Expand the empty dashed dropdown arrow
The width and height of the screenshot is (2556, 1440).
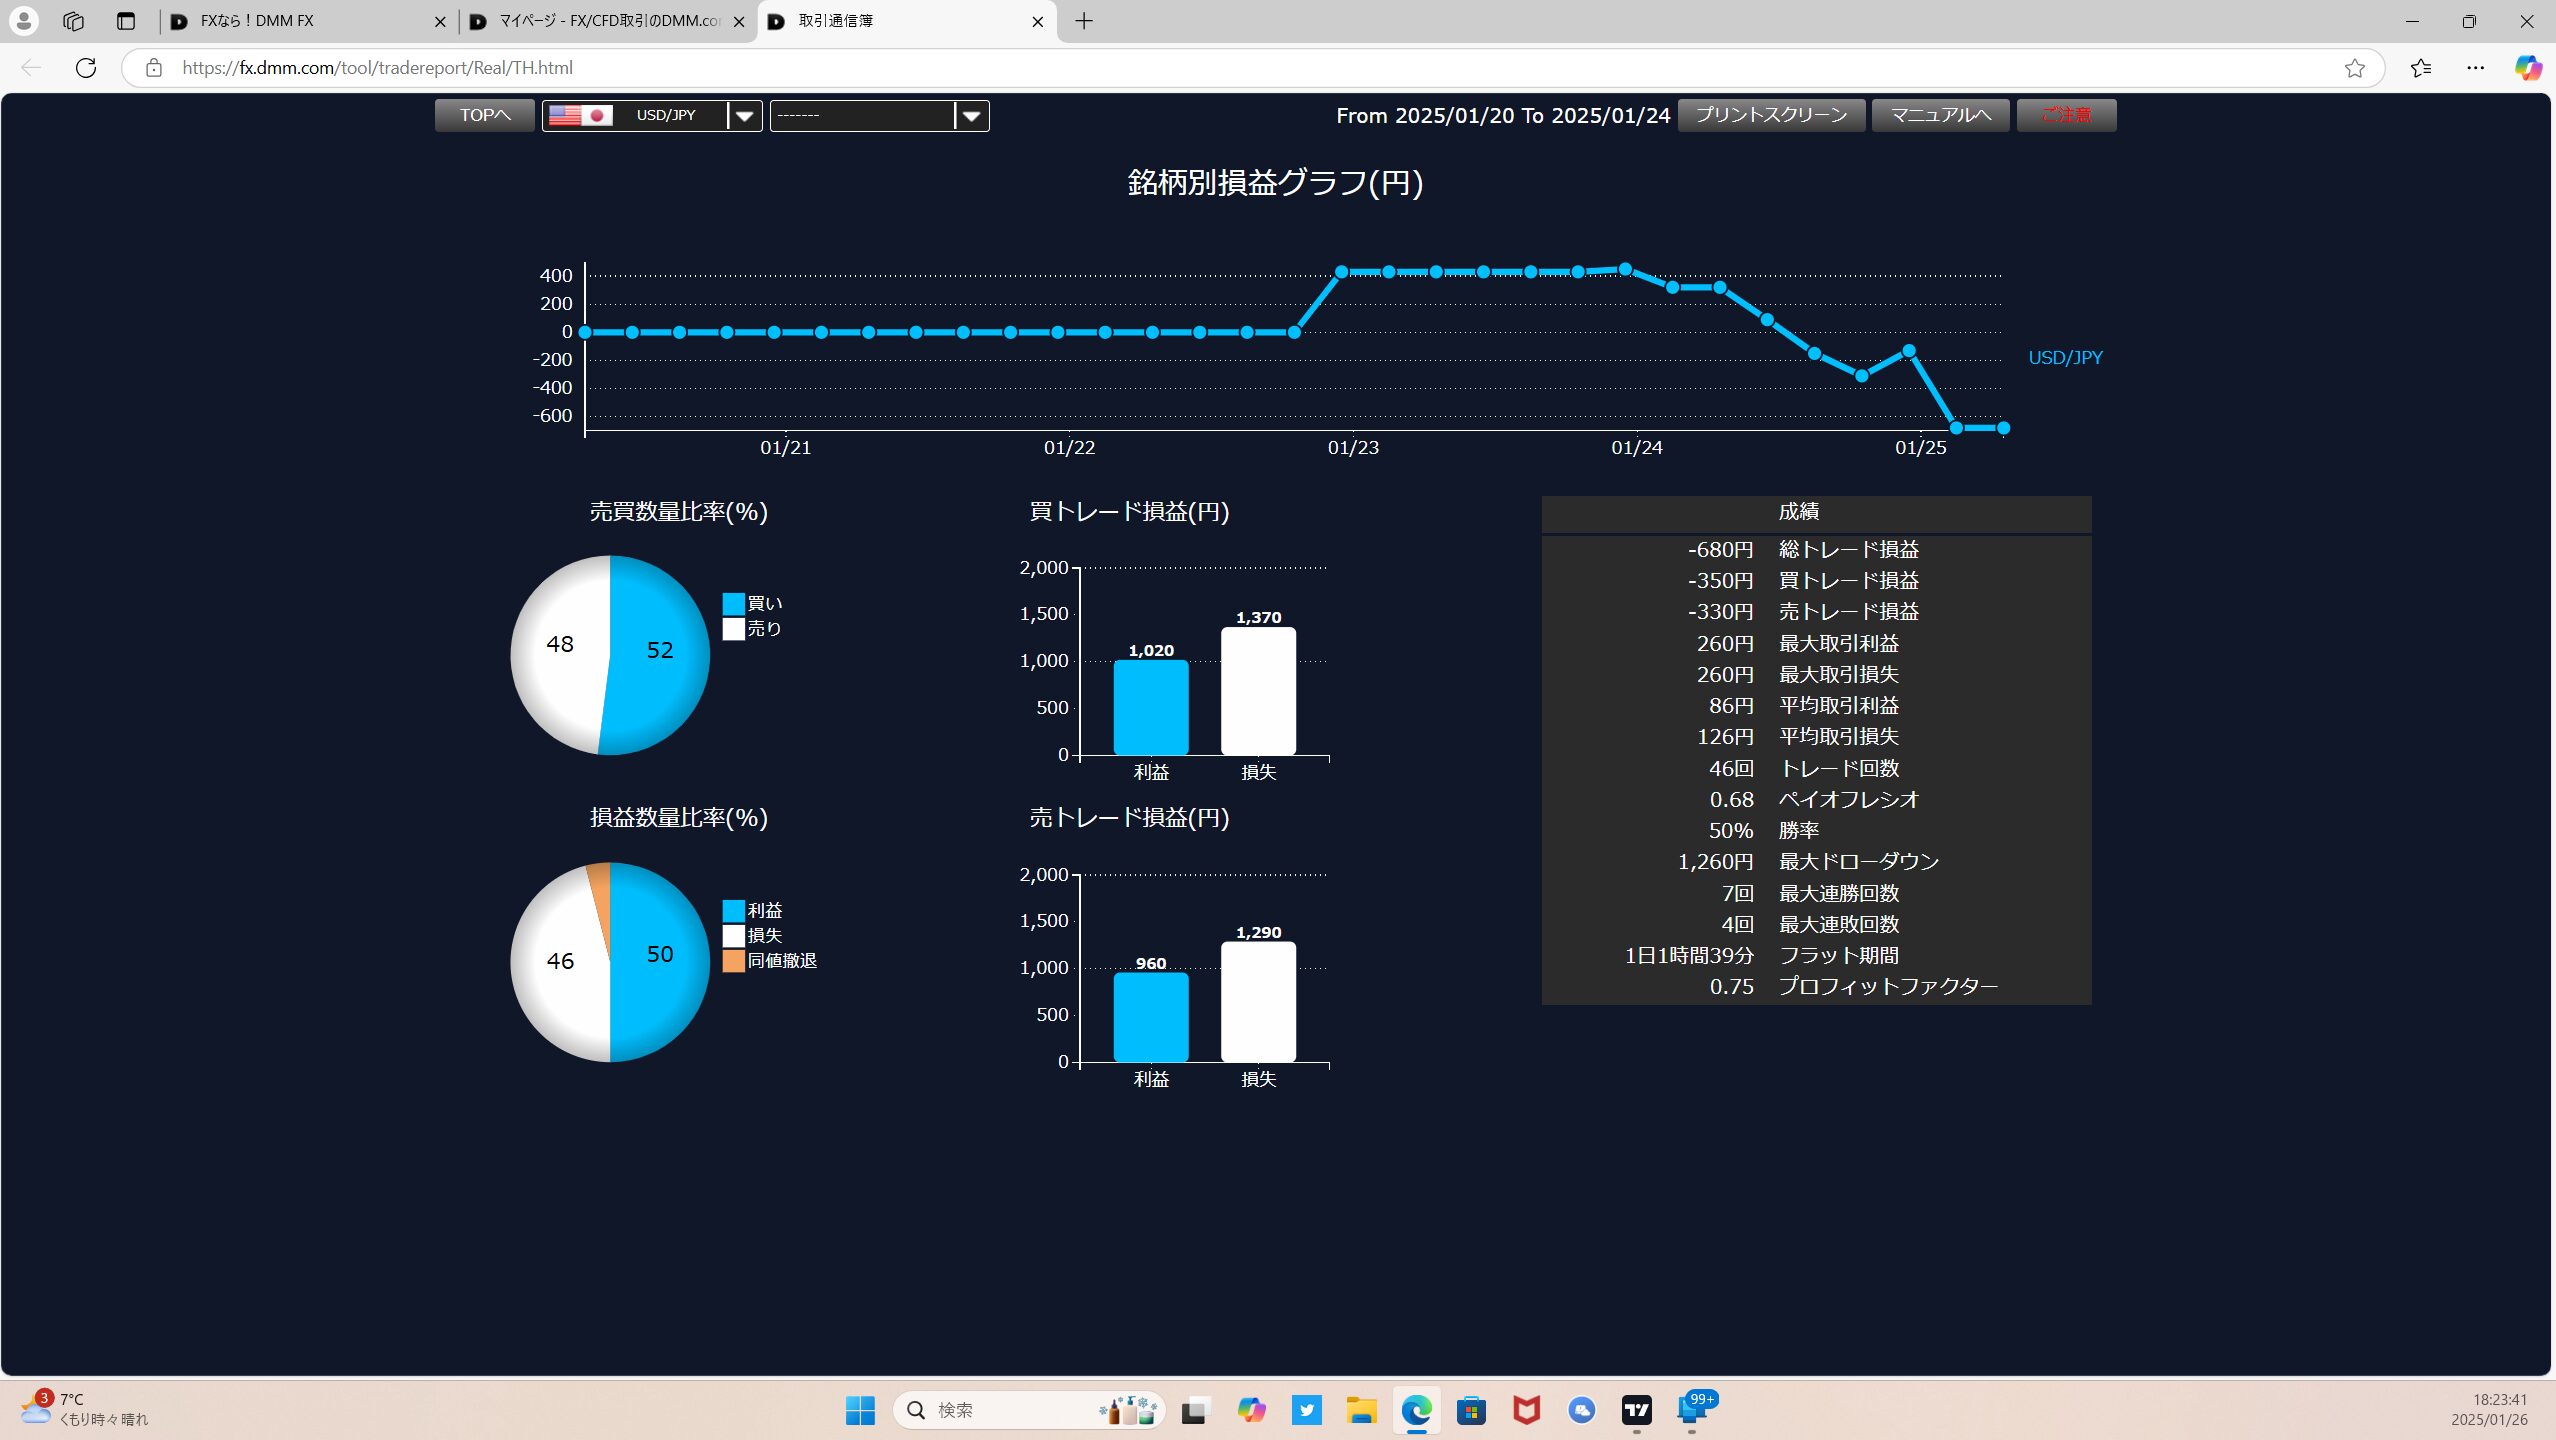click(971, 116)
